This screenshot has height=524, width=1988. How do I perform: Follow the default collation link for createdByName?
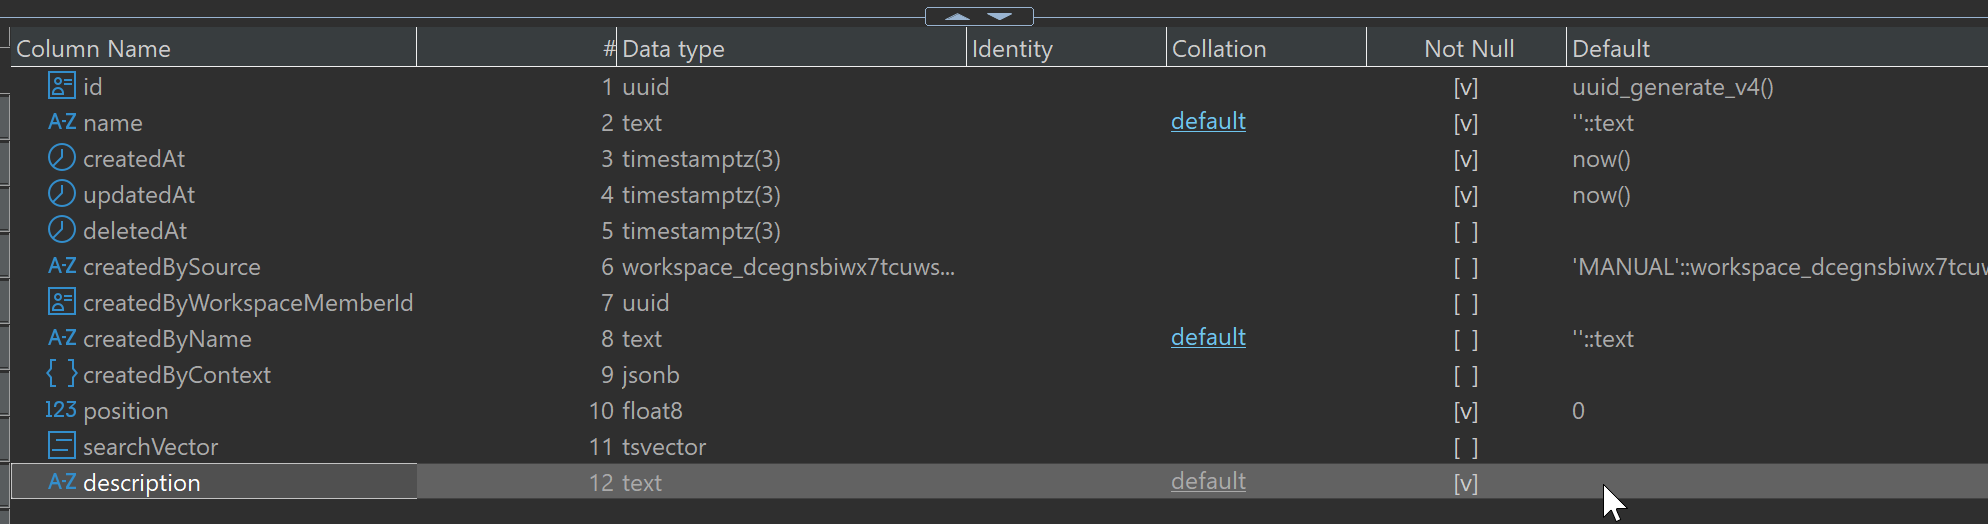coord(1208,337)
